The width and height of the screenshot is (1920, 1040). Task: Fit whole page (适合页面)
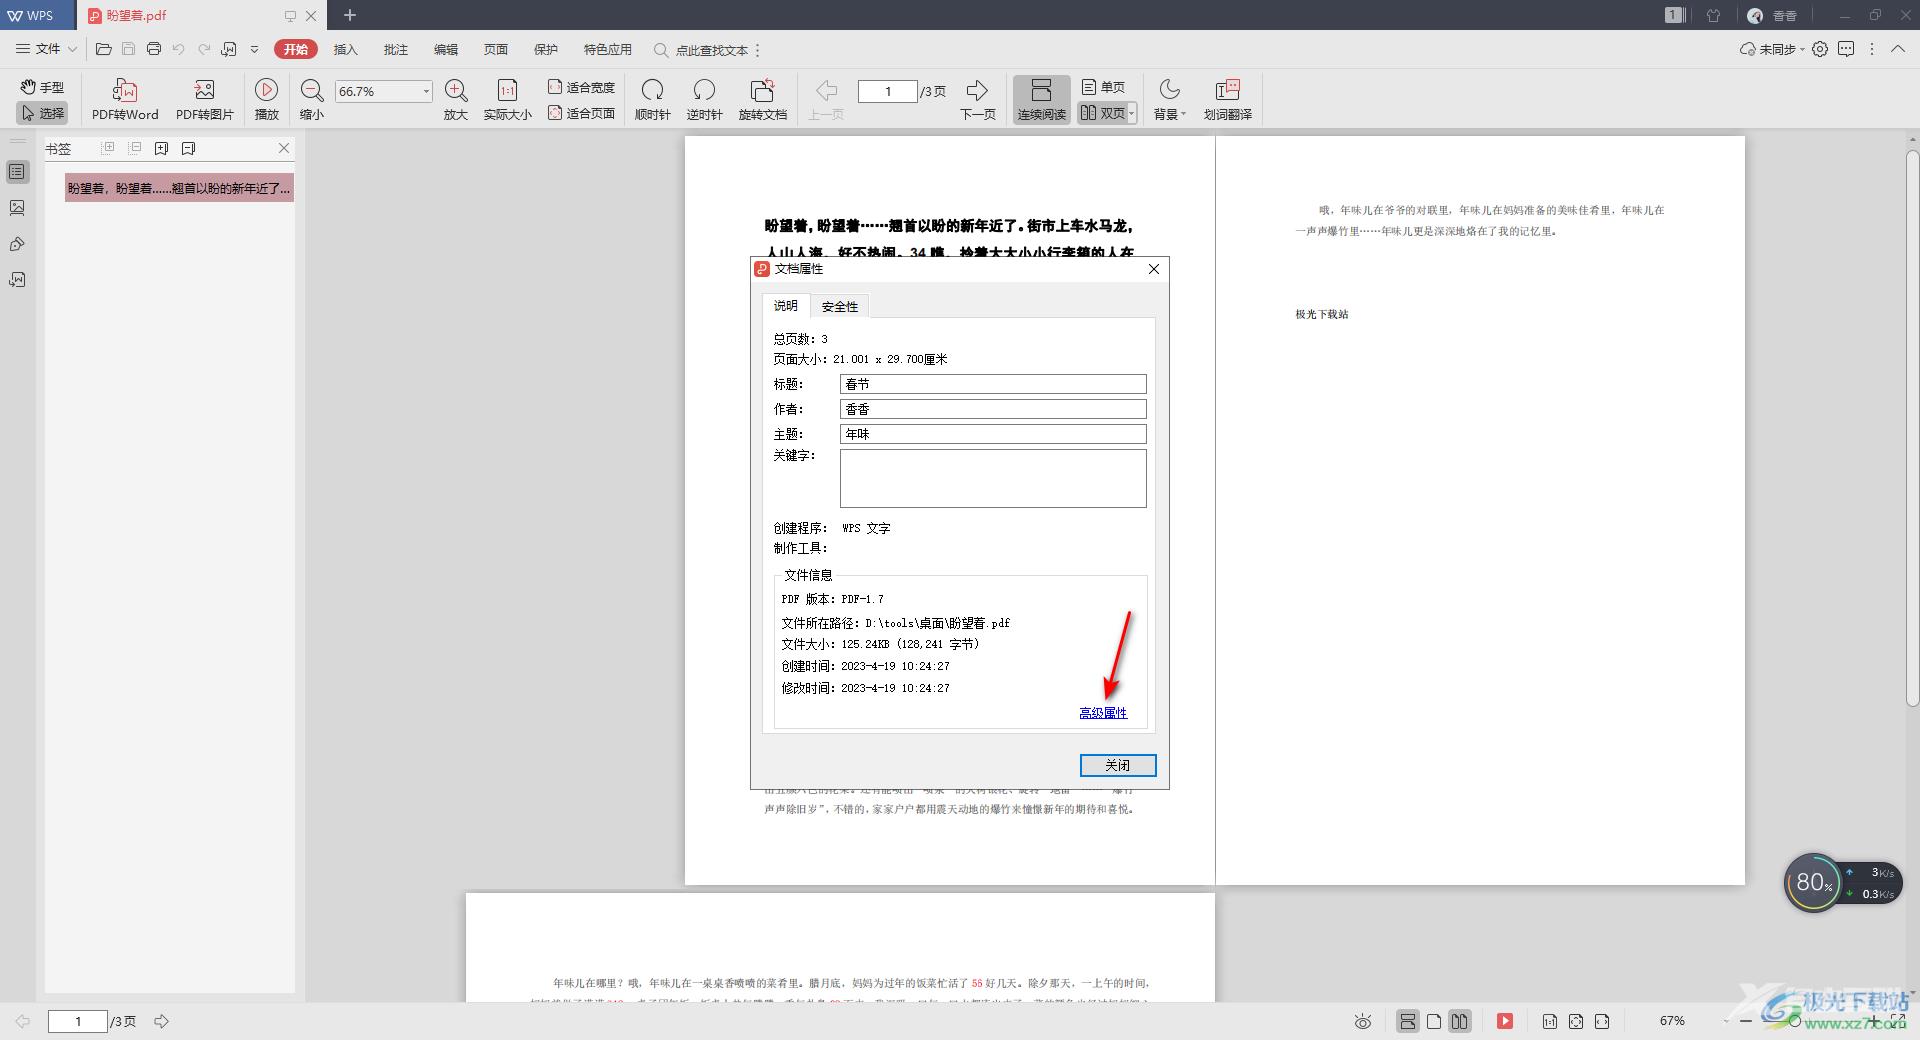tap(581, 113)
